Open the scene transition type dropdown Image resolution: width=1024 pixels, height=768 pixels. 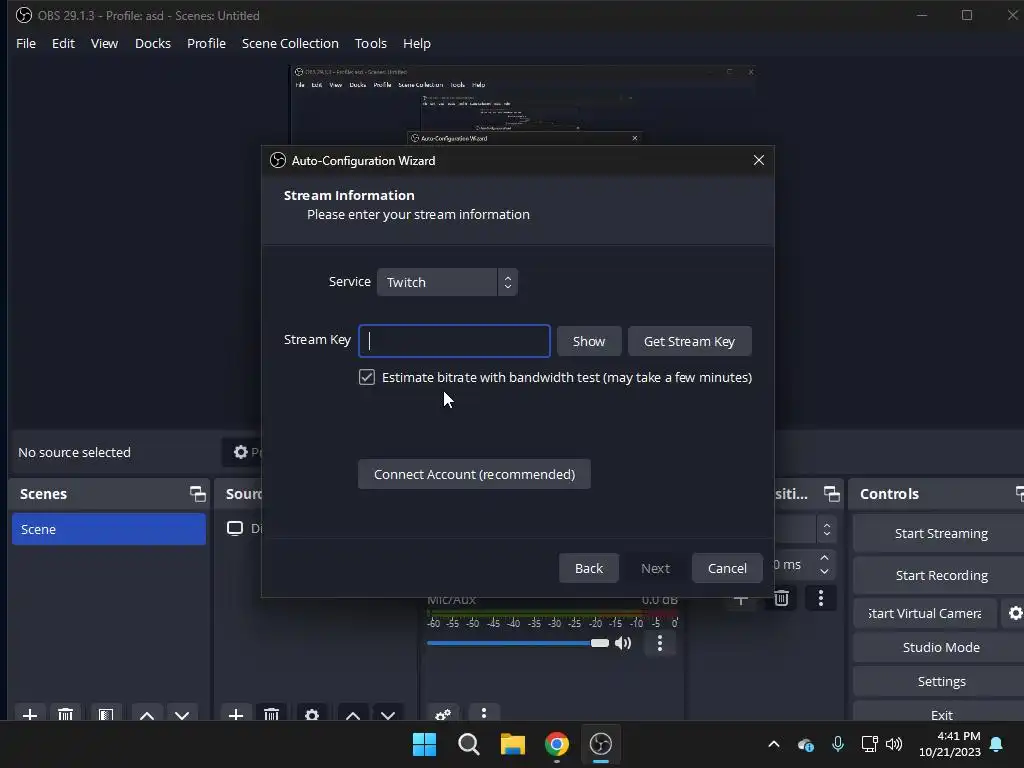pyautogui.click(x=827, y=529)
